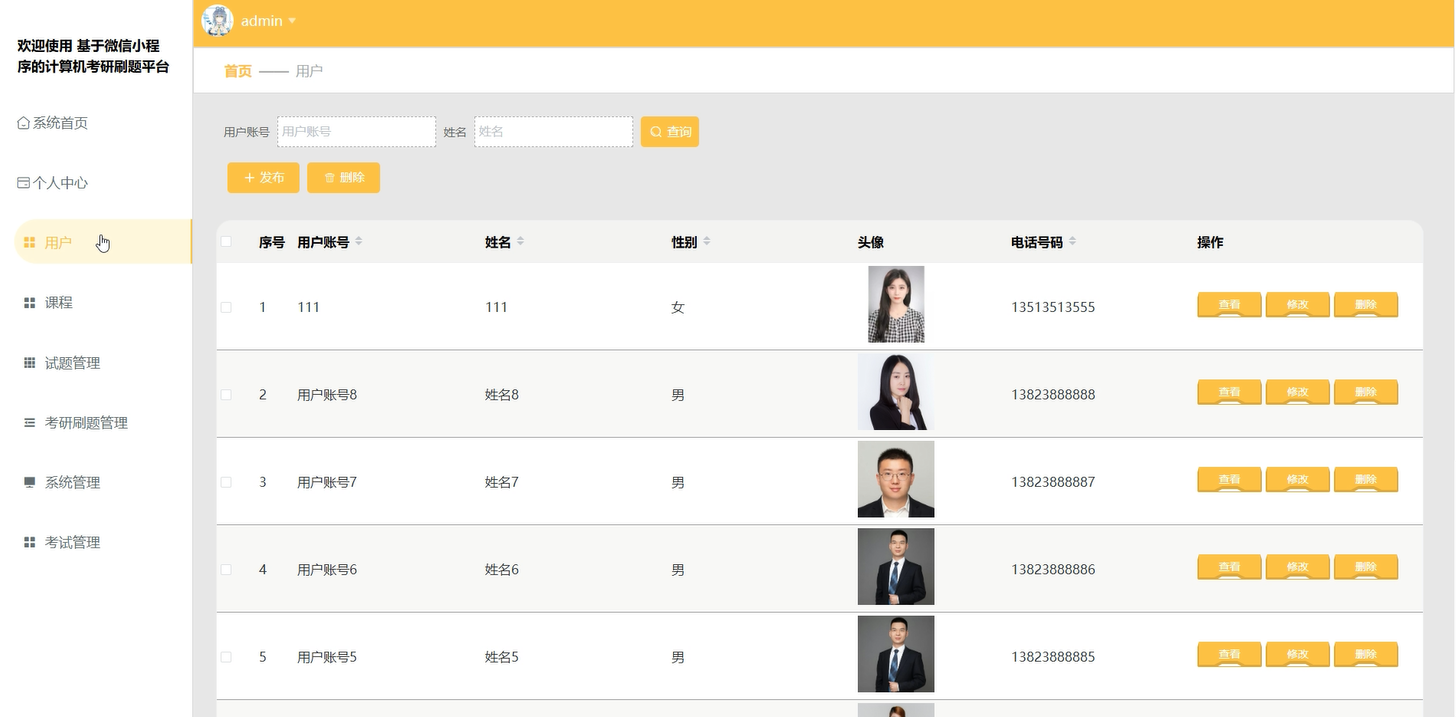Click the 发布 add button
1456x717 pixels.
[264, 177]
